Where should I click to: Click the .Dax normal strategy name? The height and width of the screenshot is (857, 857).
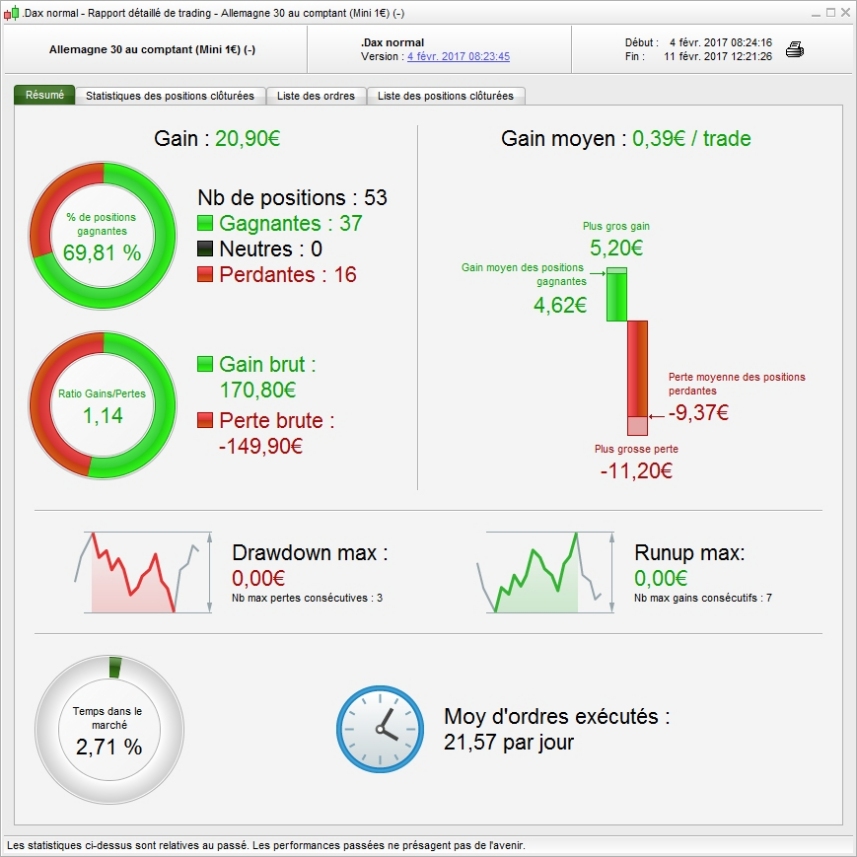[392, 43]
